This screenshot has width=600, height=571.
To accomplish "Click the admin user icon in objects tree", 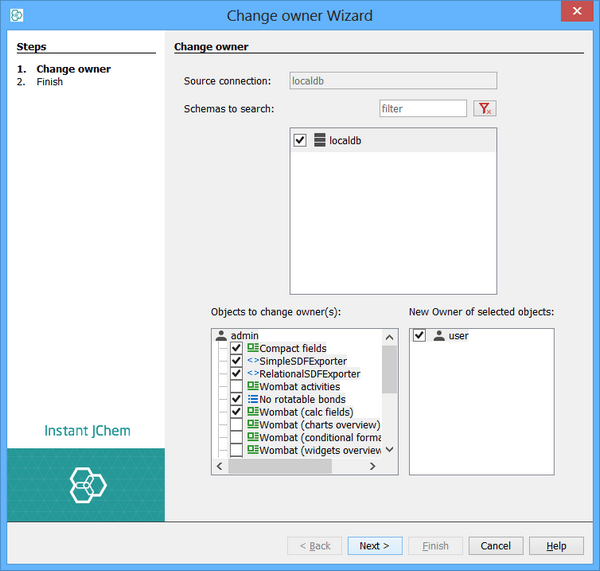I will pos(221,336).
